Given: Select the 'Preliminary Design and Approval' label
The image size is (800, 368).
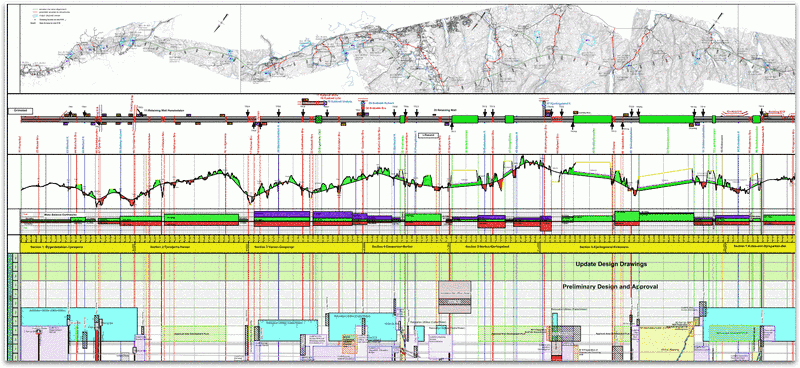Looking at the screenshot, I should coord(610,287).
